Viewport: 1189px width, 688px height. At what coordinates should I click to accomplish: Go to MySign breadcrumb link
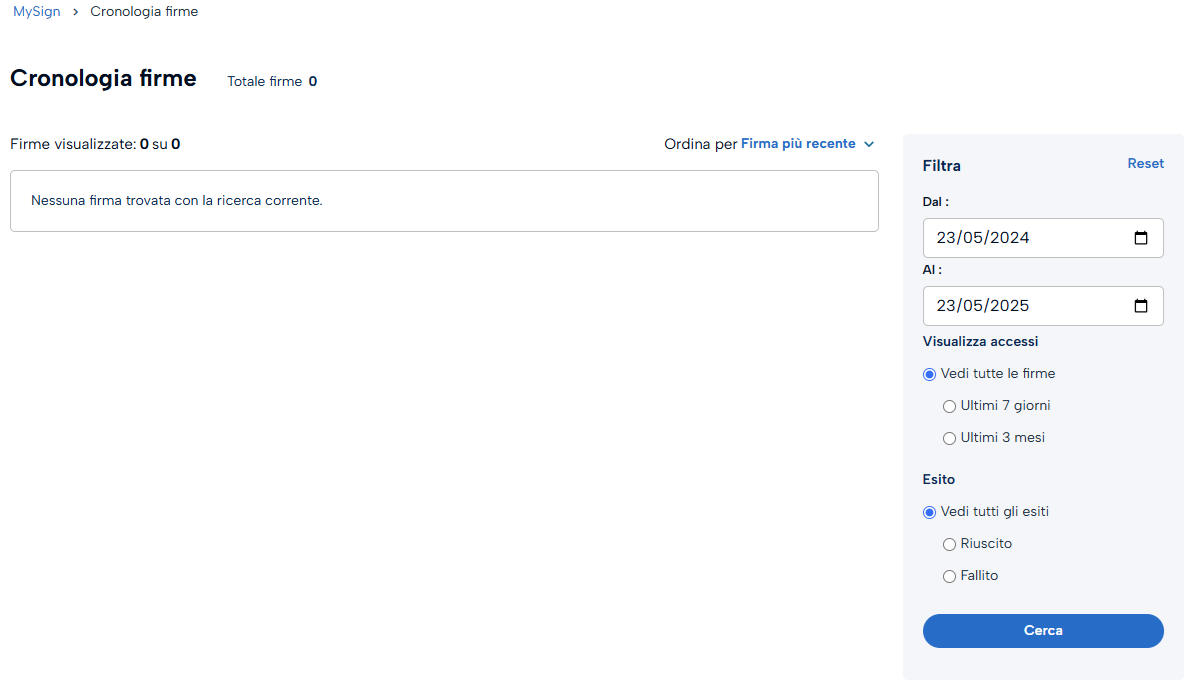coord(36,12)
